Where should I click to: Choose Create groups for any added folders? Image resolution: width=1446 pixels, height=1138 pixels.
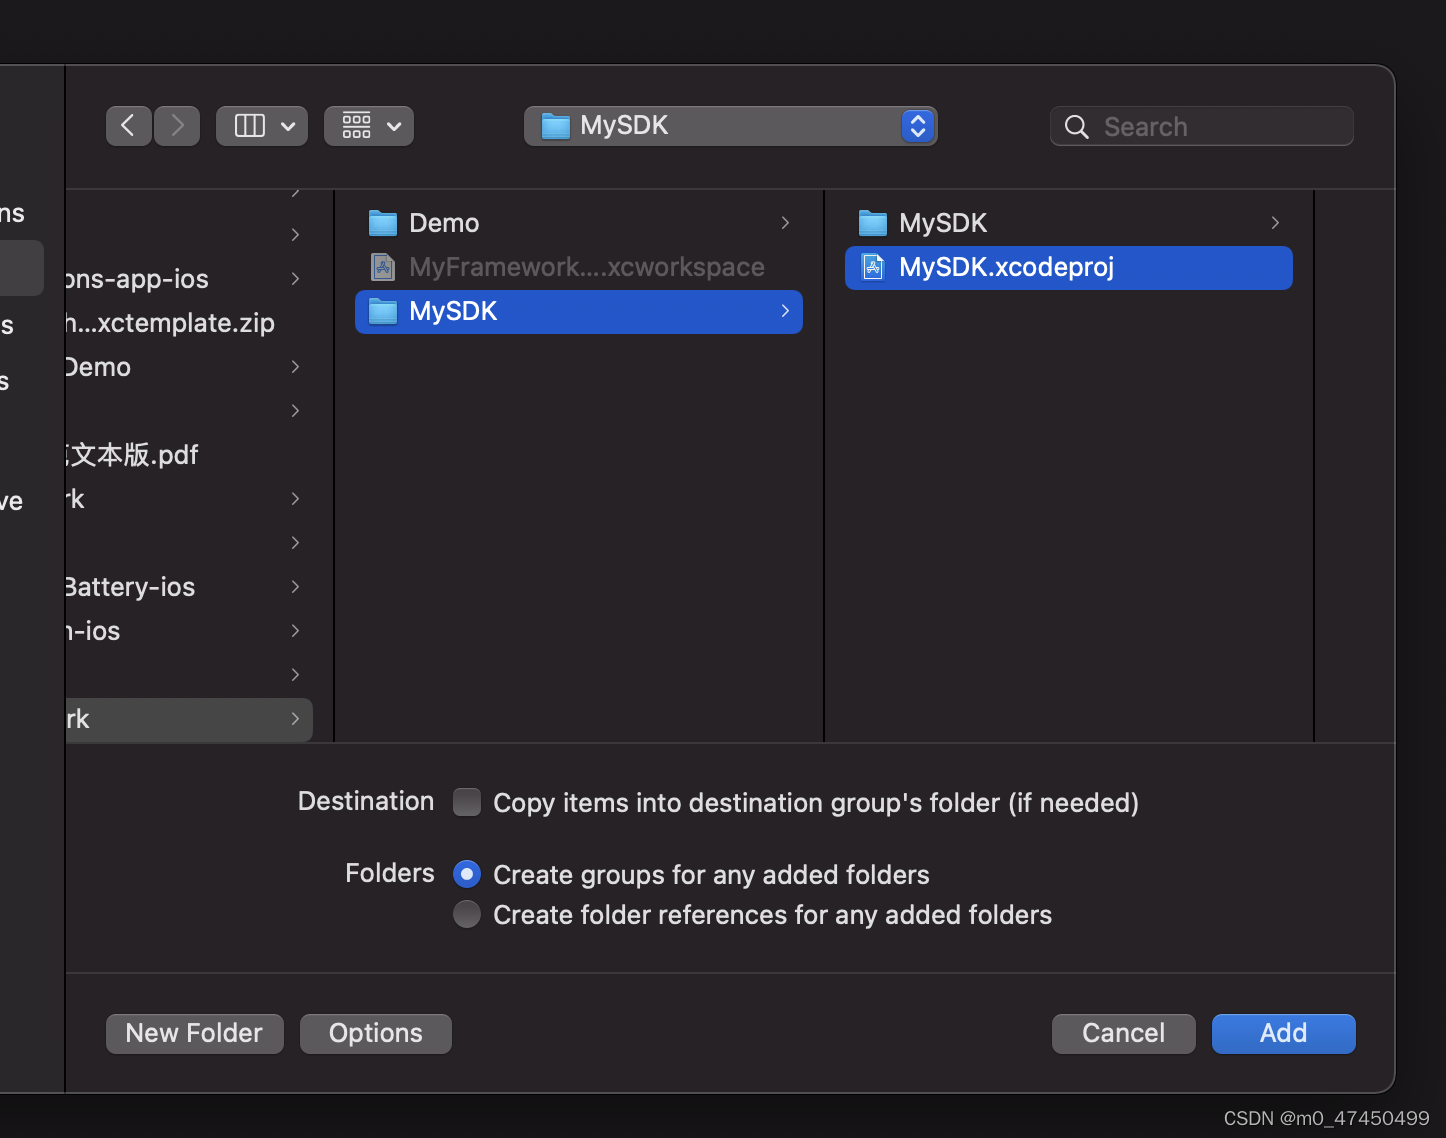click(467, 874)
